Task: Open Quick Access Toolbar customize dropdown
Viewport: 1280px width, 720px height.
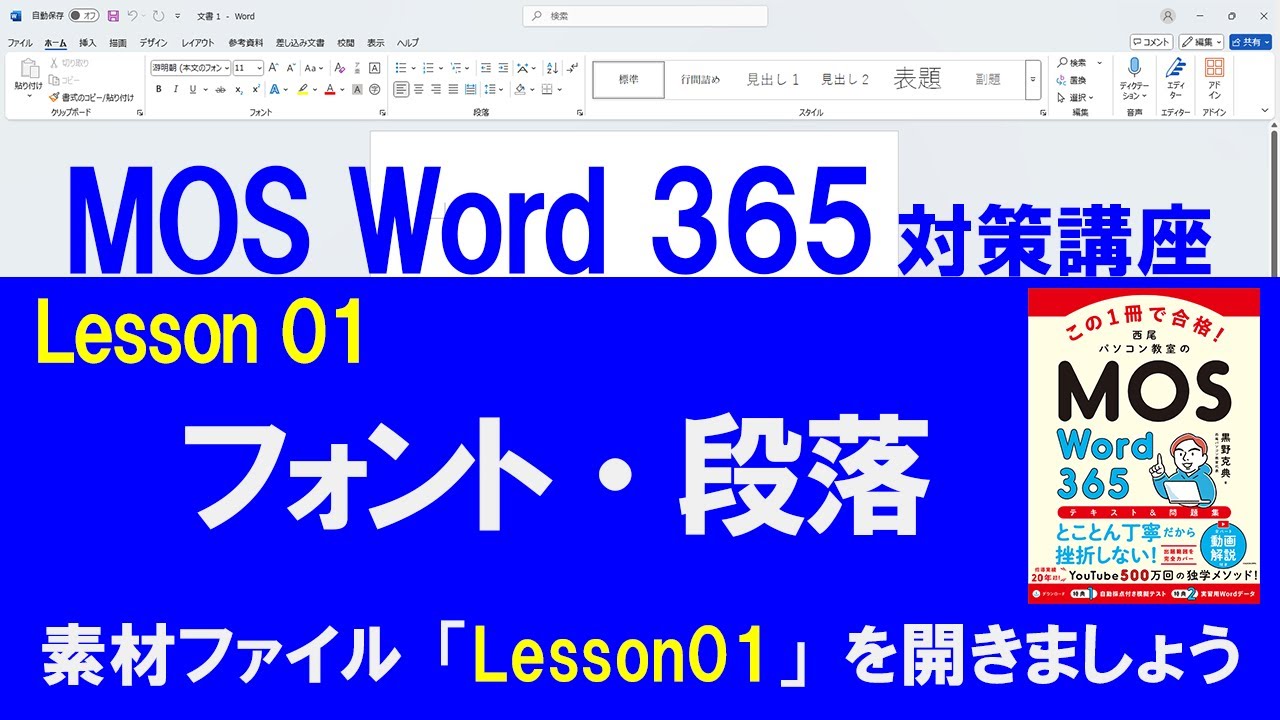Action: click(178, 16)
